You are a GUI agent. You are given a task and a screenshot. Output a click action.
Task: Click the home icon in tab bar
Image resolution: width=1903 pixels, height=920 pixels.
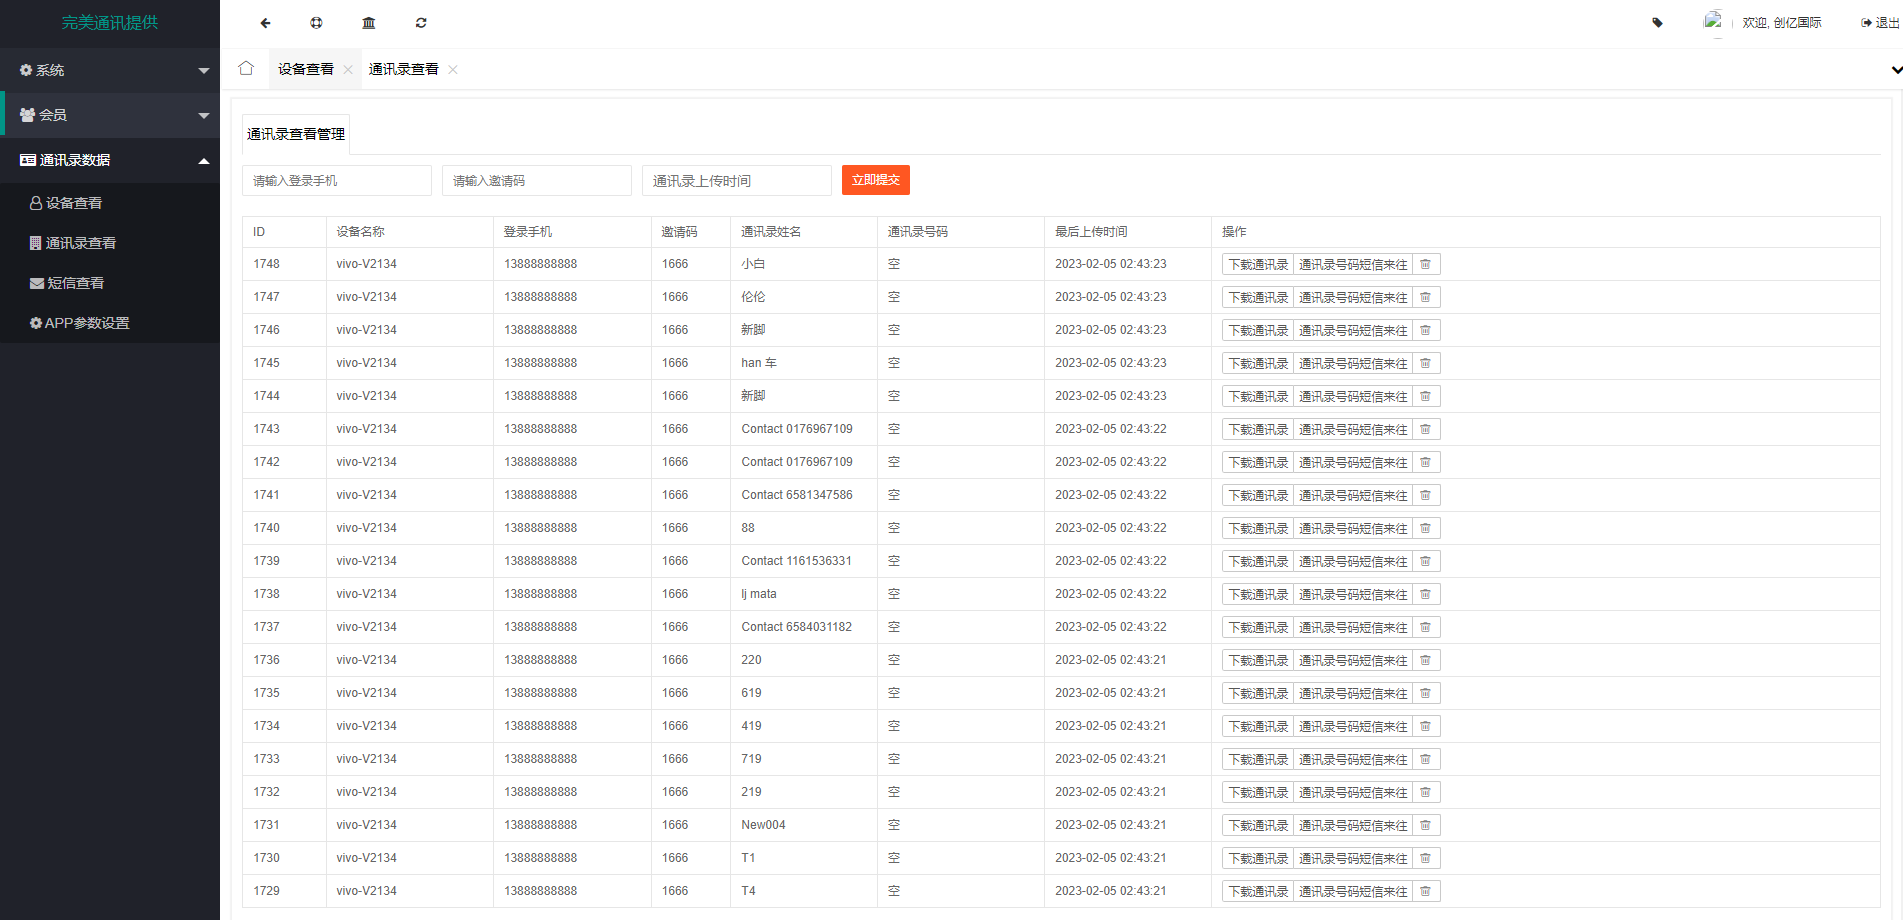pos(246,69)
